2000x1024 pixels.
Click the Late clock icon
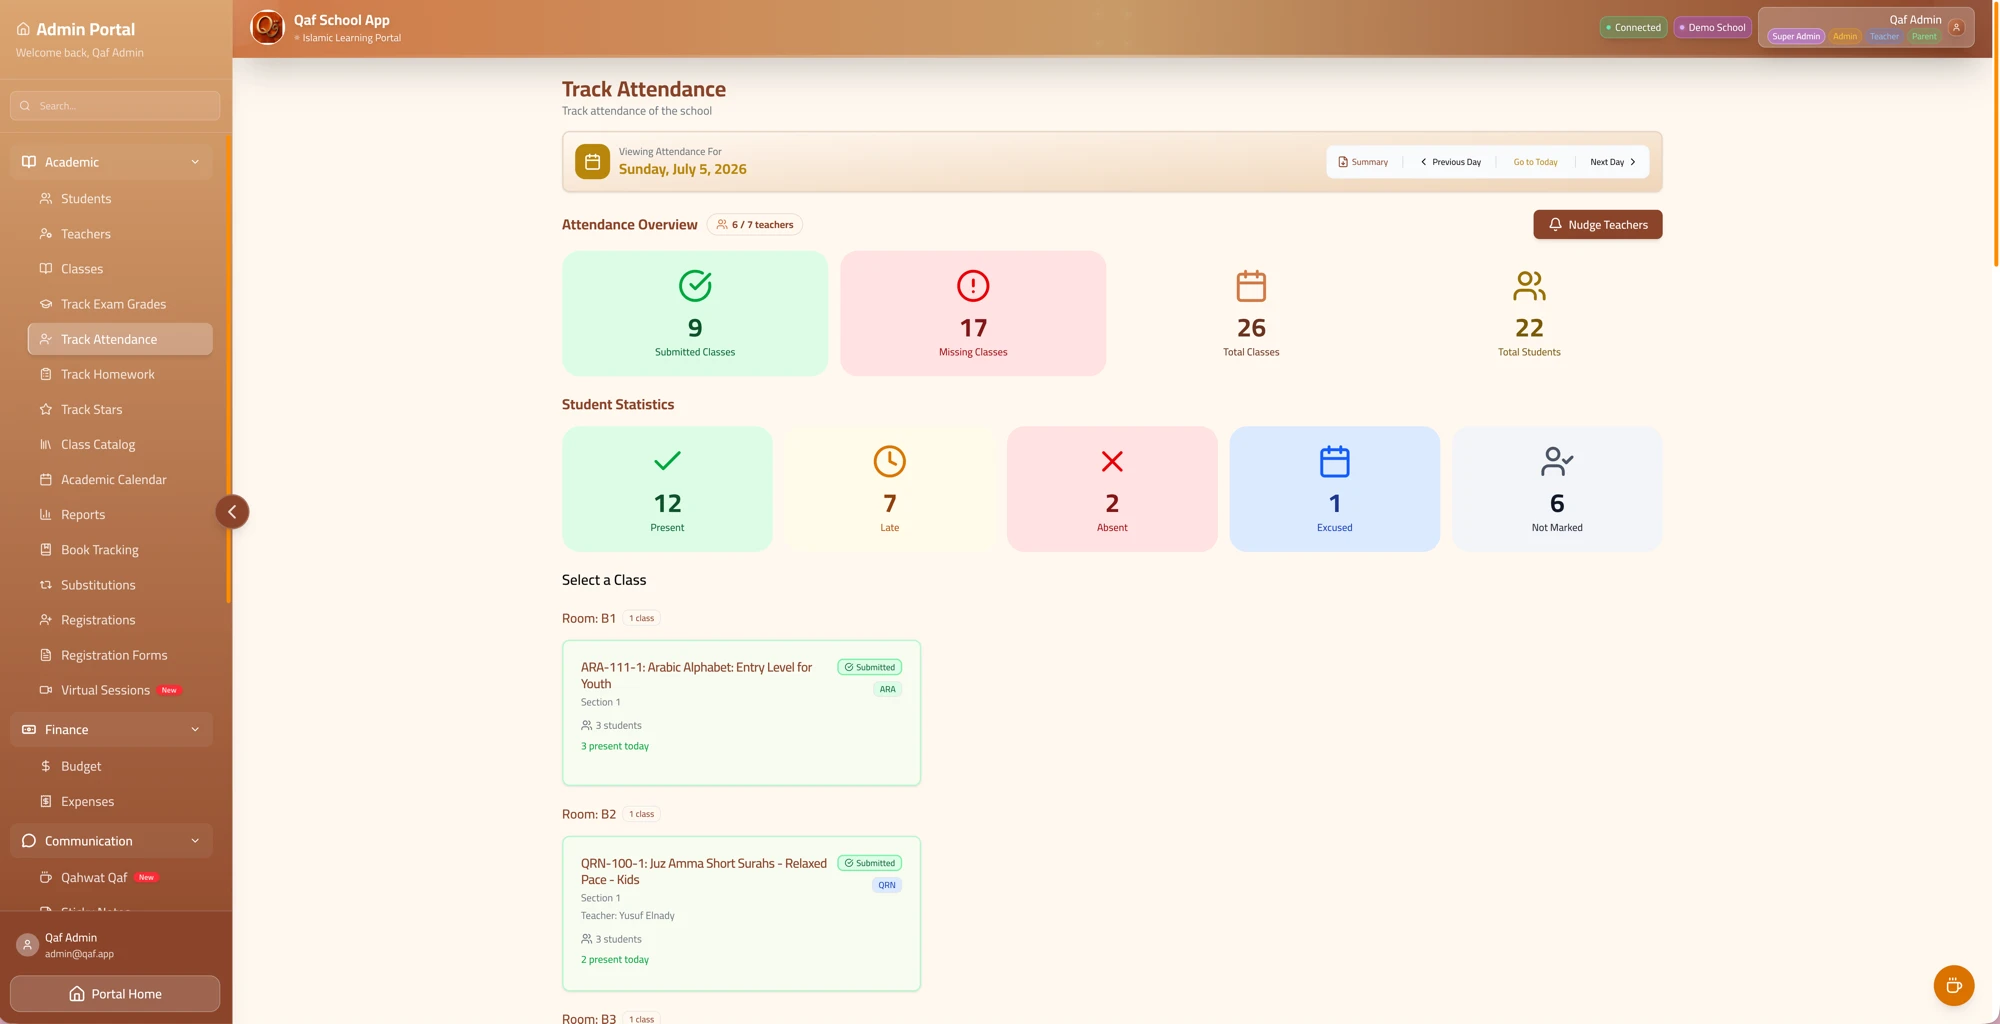[889, 461]
